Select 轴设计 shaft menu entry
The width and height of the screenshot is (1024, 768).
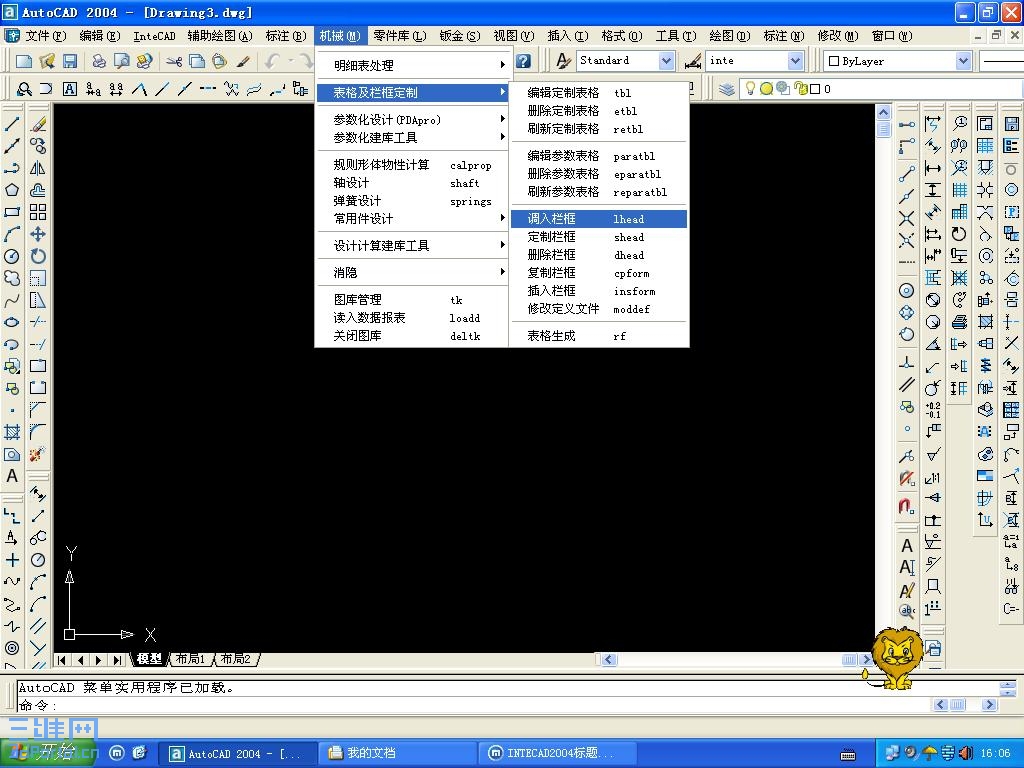pyautogui.click(x=411, y=183)
